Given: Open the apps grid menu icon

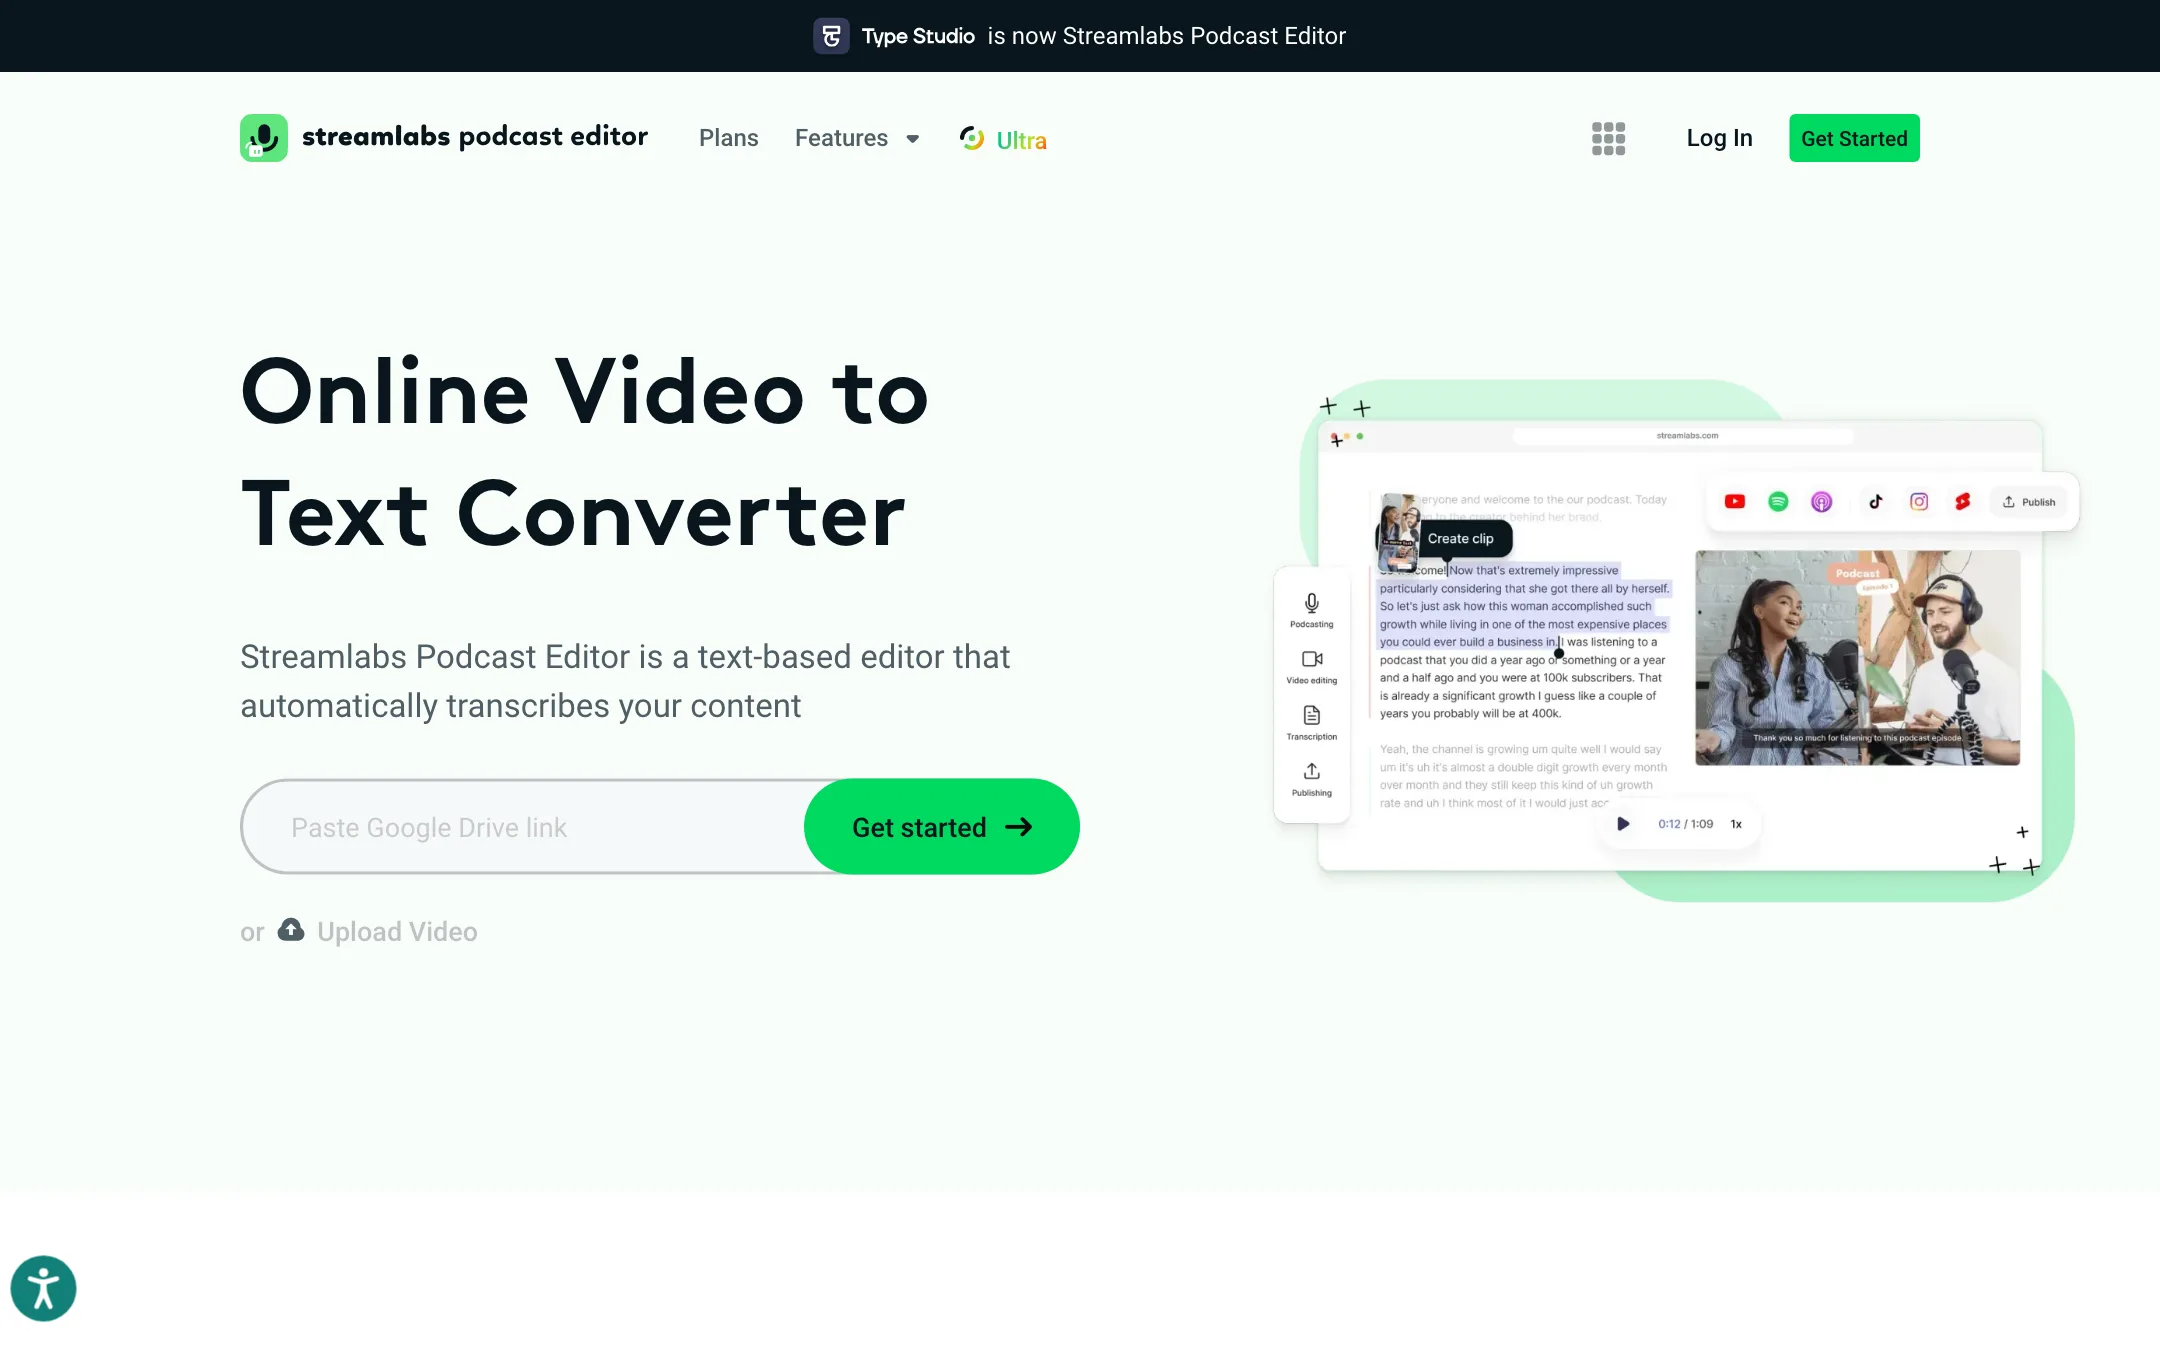Looking at the screenshot, I should click(1608, 138).
